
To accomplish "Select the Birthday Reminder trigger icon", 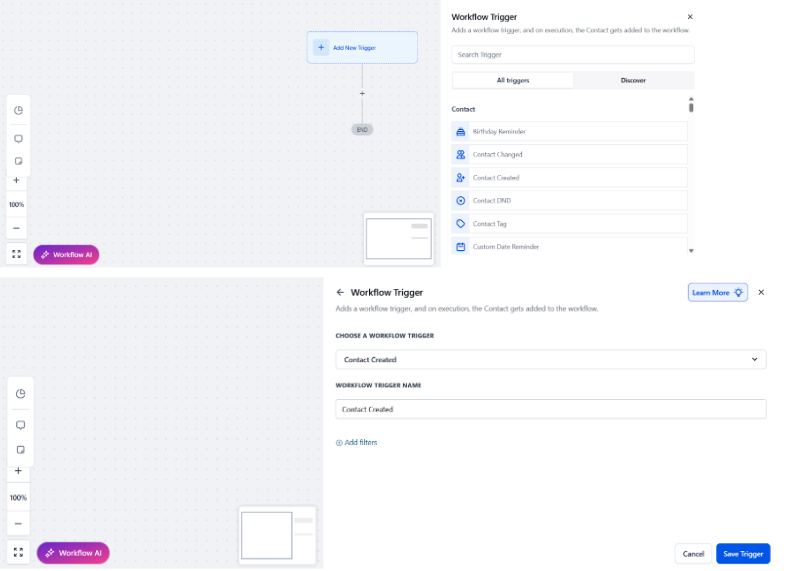I will 461,132.
